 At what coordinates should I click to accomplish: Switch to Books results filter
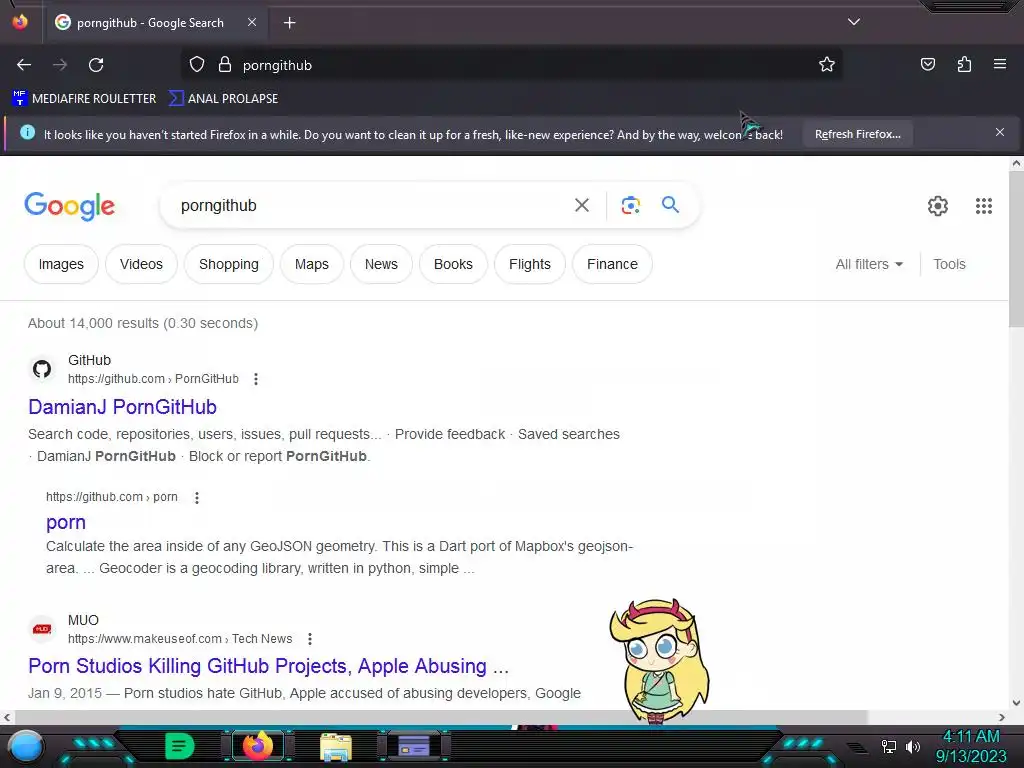(453, 264)
